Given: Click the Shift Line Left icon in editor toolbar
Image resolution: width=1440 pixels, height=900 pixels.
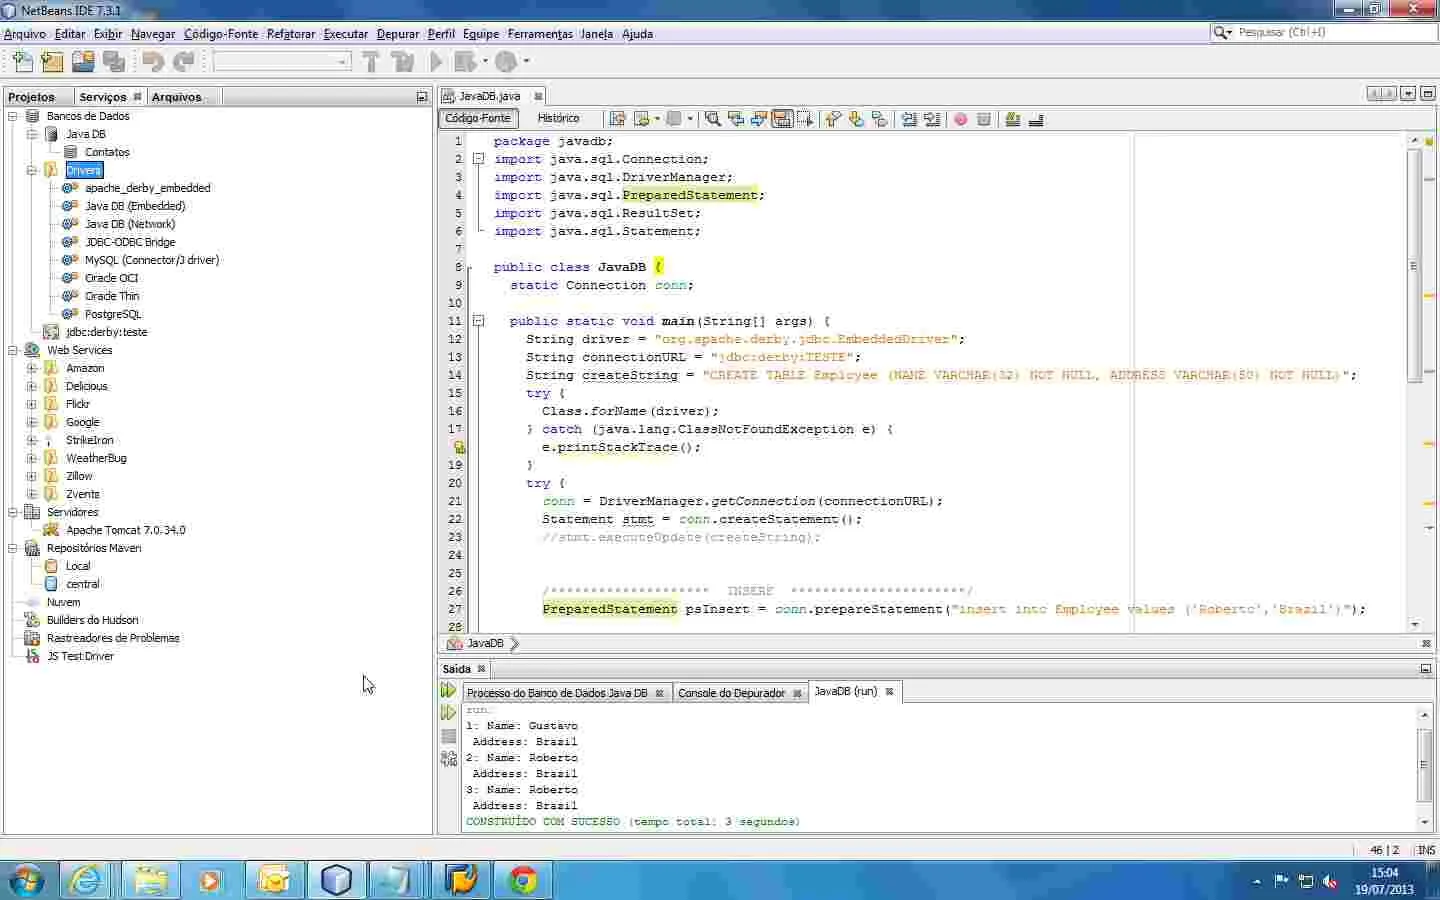Looking at the screenshot, I should (x=909, y=119).
